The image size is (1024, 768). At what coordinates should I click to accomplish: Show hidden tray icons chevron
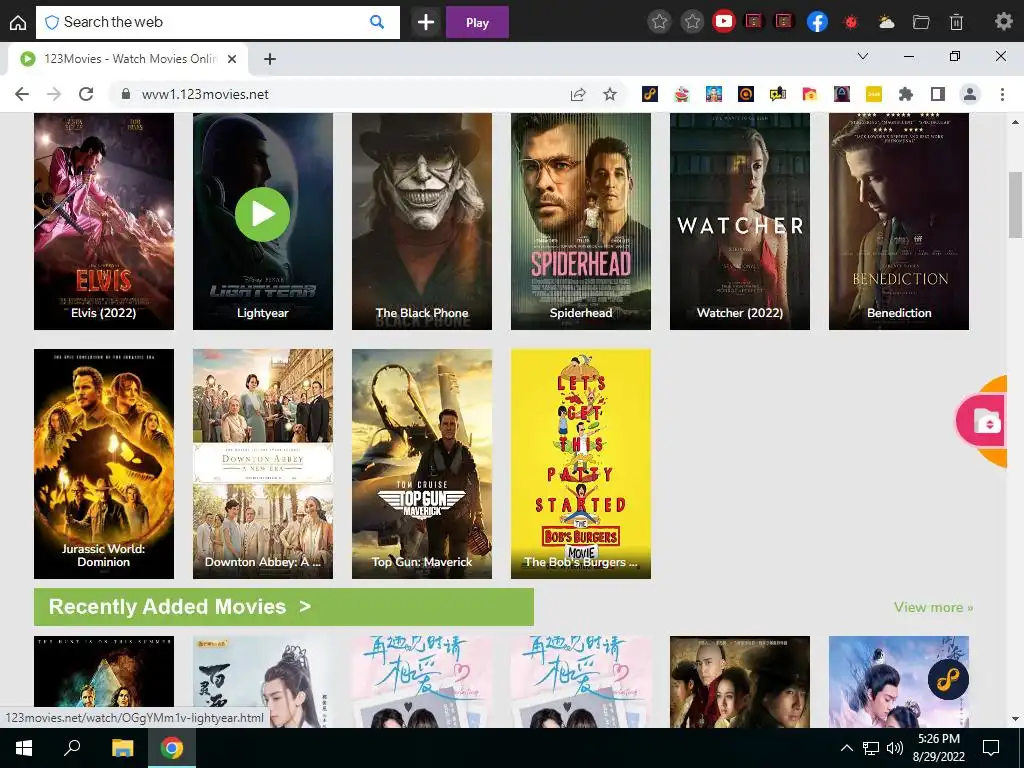click(x=846, y=748)
